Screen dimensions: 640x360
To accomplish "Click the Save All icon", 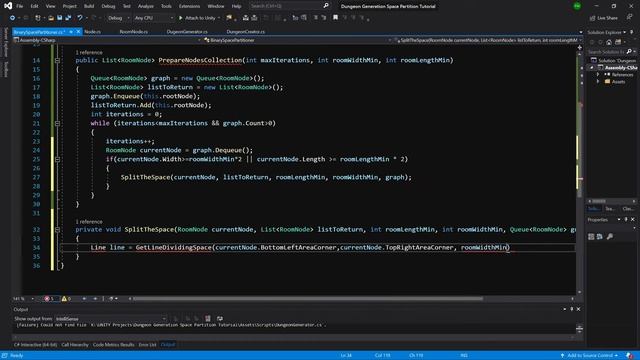I will click(68, 18).
